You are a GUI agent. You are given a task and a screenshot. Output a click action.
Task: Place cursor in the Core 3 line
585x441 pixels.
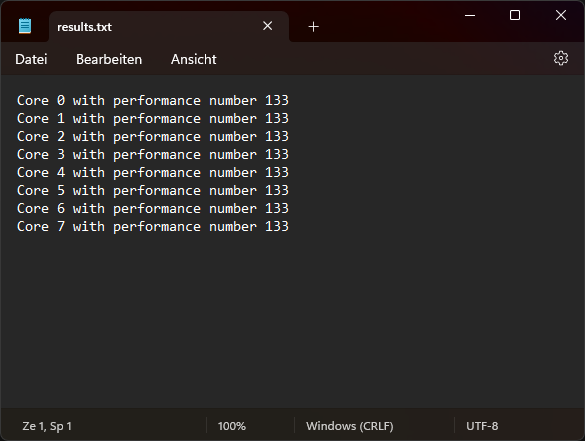click(x=153, y=154)
